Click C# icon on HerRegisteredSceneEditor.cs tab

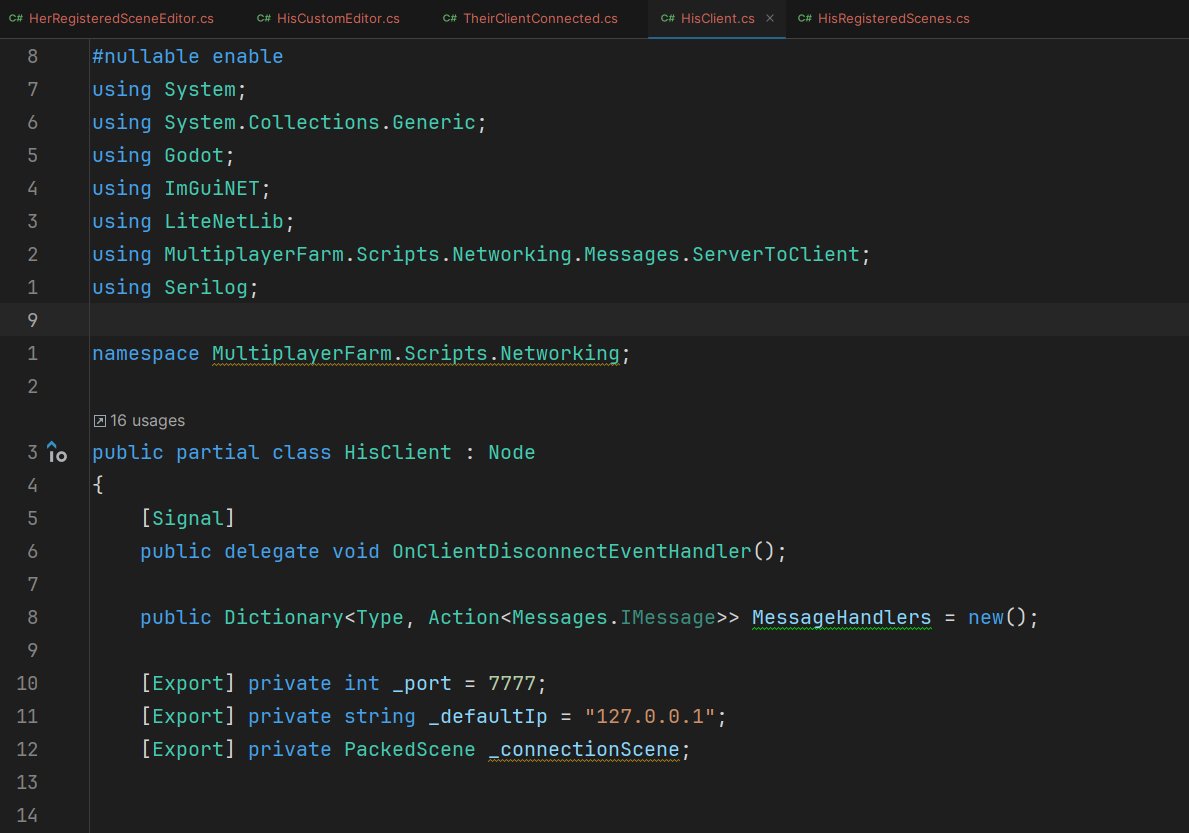tap(16, 18)
